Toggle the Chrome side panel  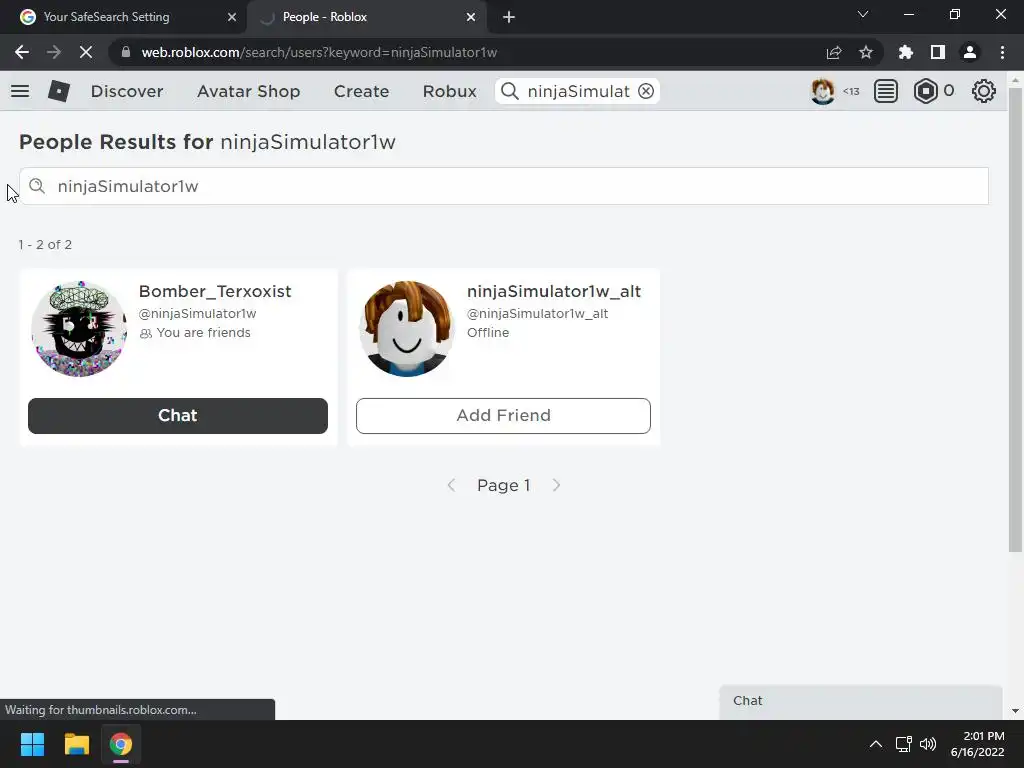[938, 52]
